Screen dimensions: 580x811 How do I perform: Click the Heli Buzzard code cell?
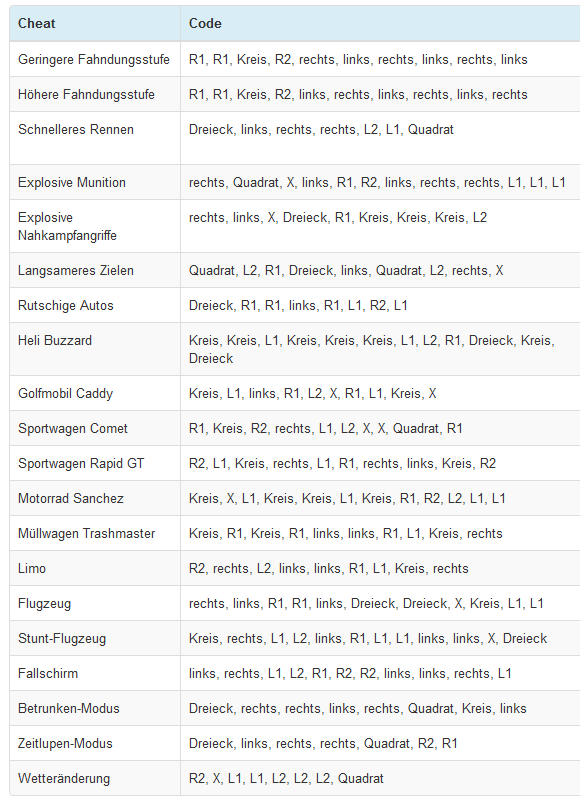(380, 350)
